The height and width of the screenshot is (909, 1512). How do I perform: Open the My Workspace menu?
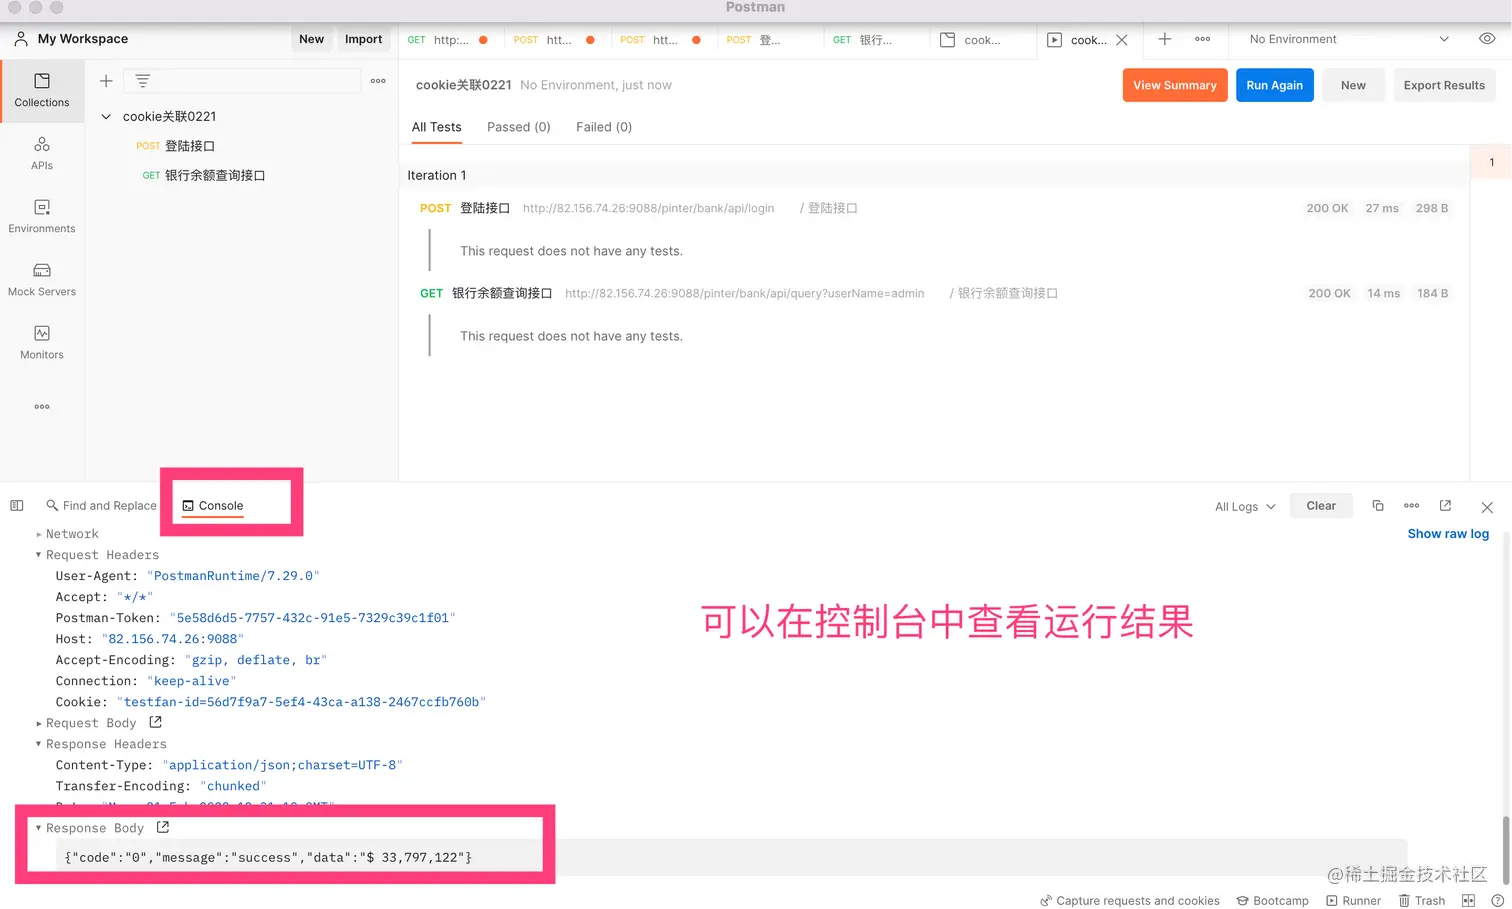tap(71, 39)
